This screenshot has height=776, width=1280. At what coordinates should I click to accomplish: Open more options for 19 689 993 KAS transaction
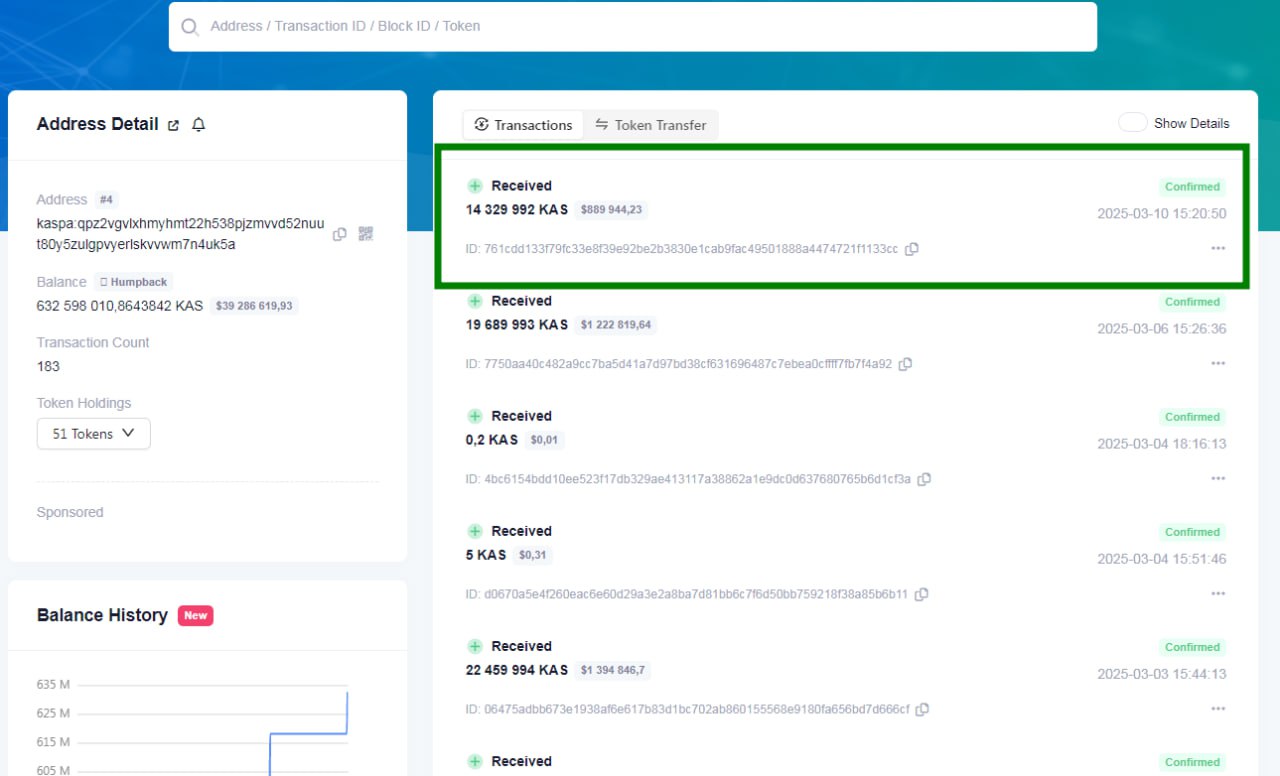point(1218,363)
